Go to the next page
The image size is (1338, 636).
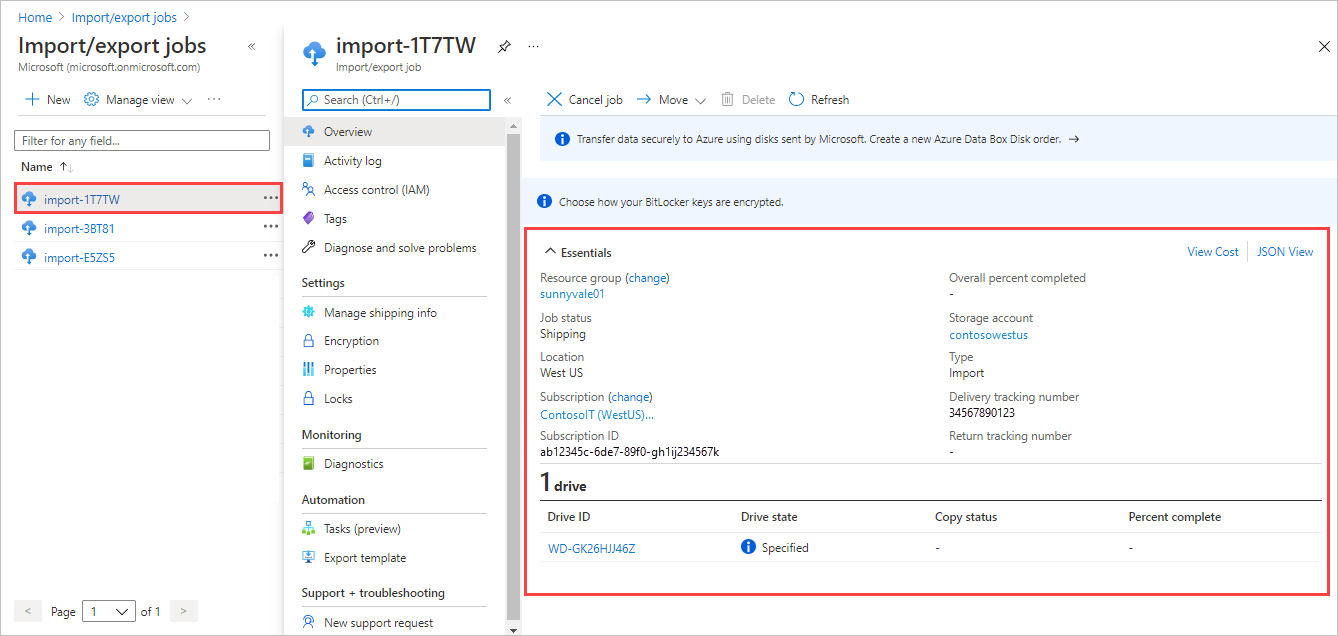click(x=184, y=611)
